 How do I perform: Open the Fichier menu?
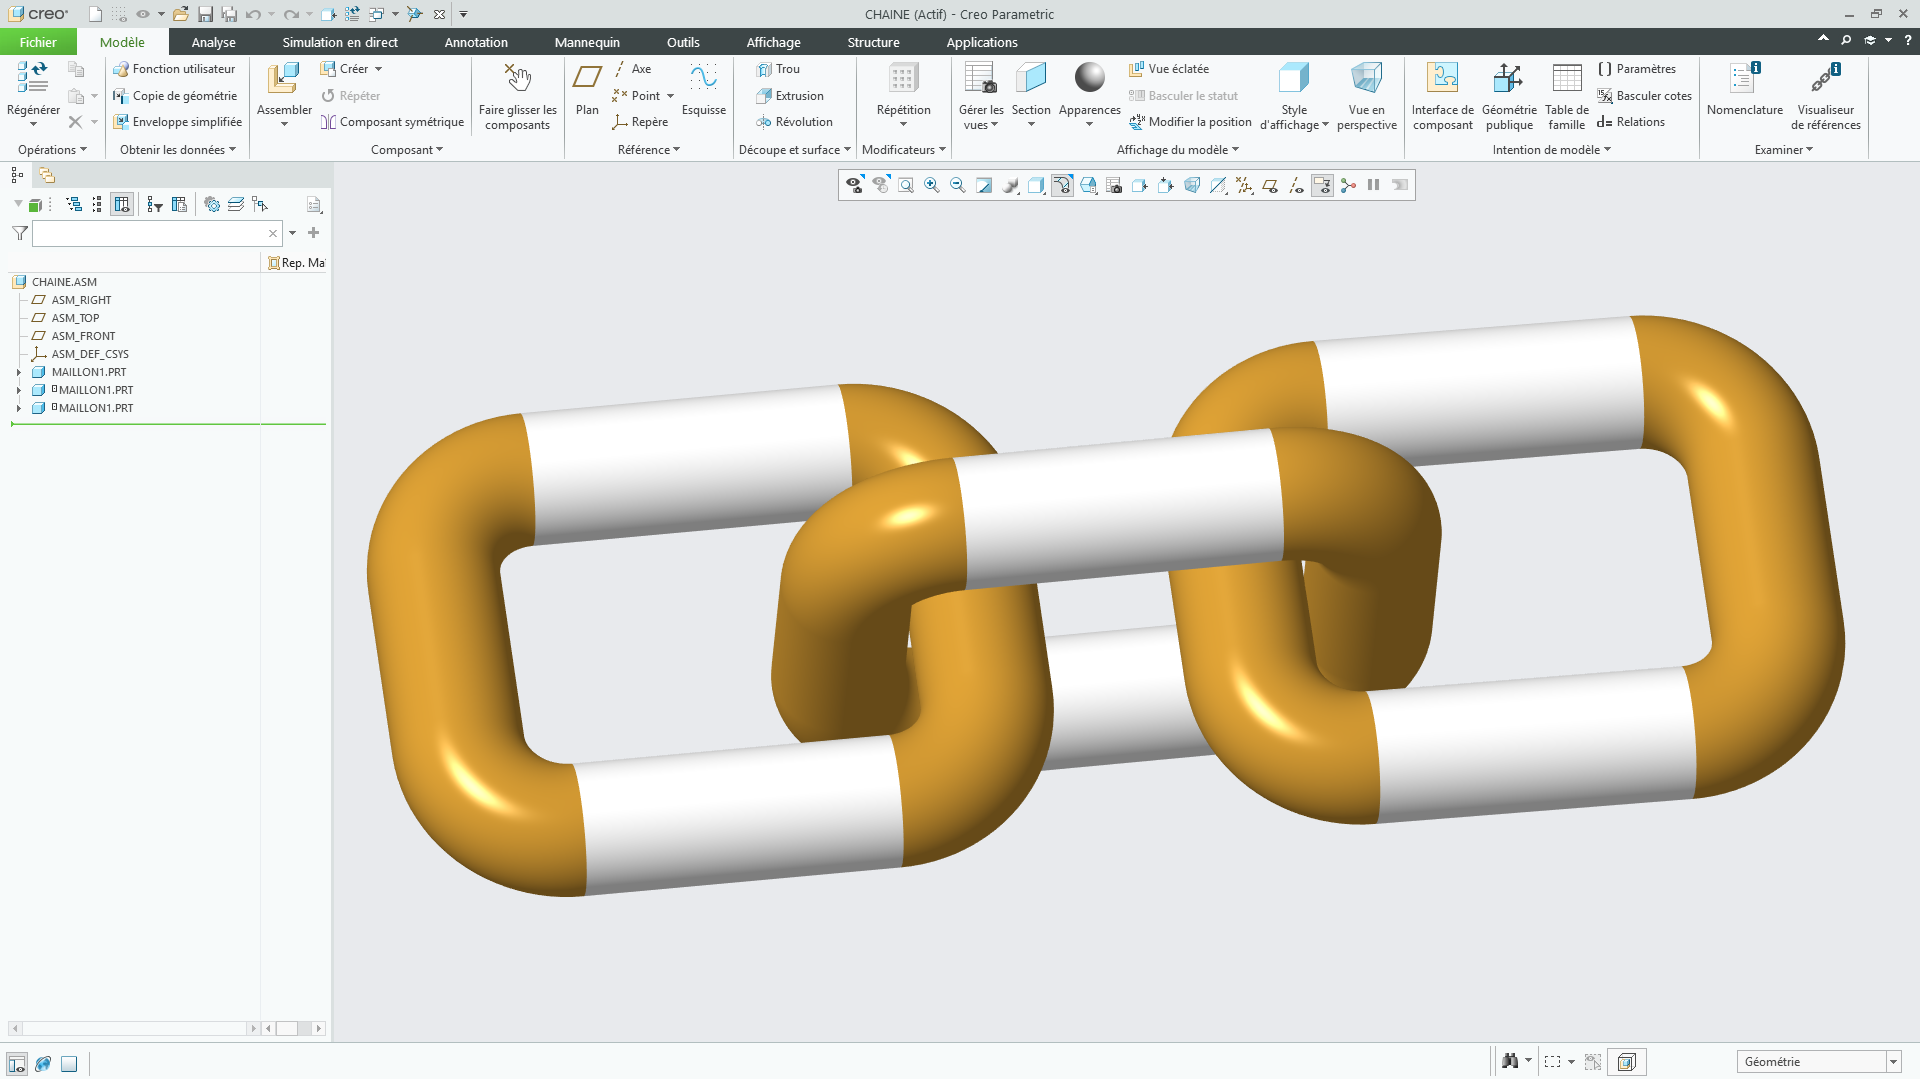(x=38, y=42)
